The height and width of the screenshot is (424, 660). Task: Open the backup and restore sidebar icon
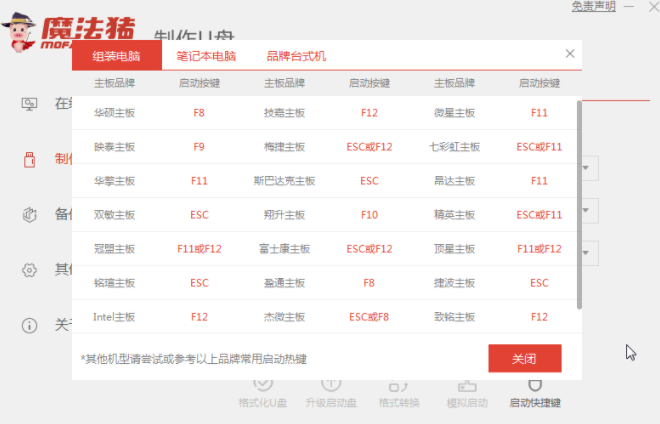30,214
